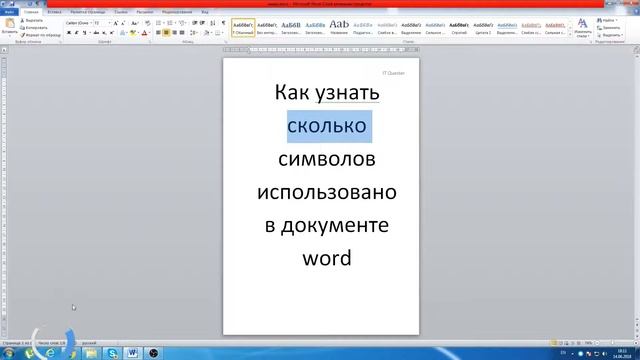The width and height of the screenshot is (640, 360).
Task: Open the Select (Выделить) dropdown
Action: tap(610, 35)
